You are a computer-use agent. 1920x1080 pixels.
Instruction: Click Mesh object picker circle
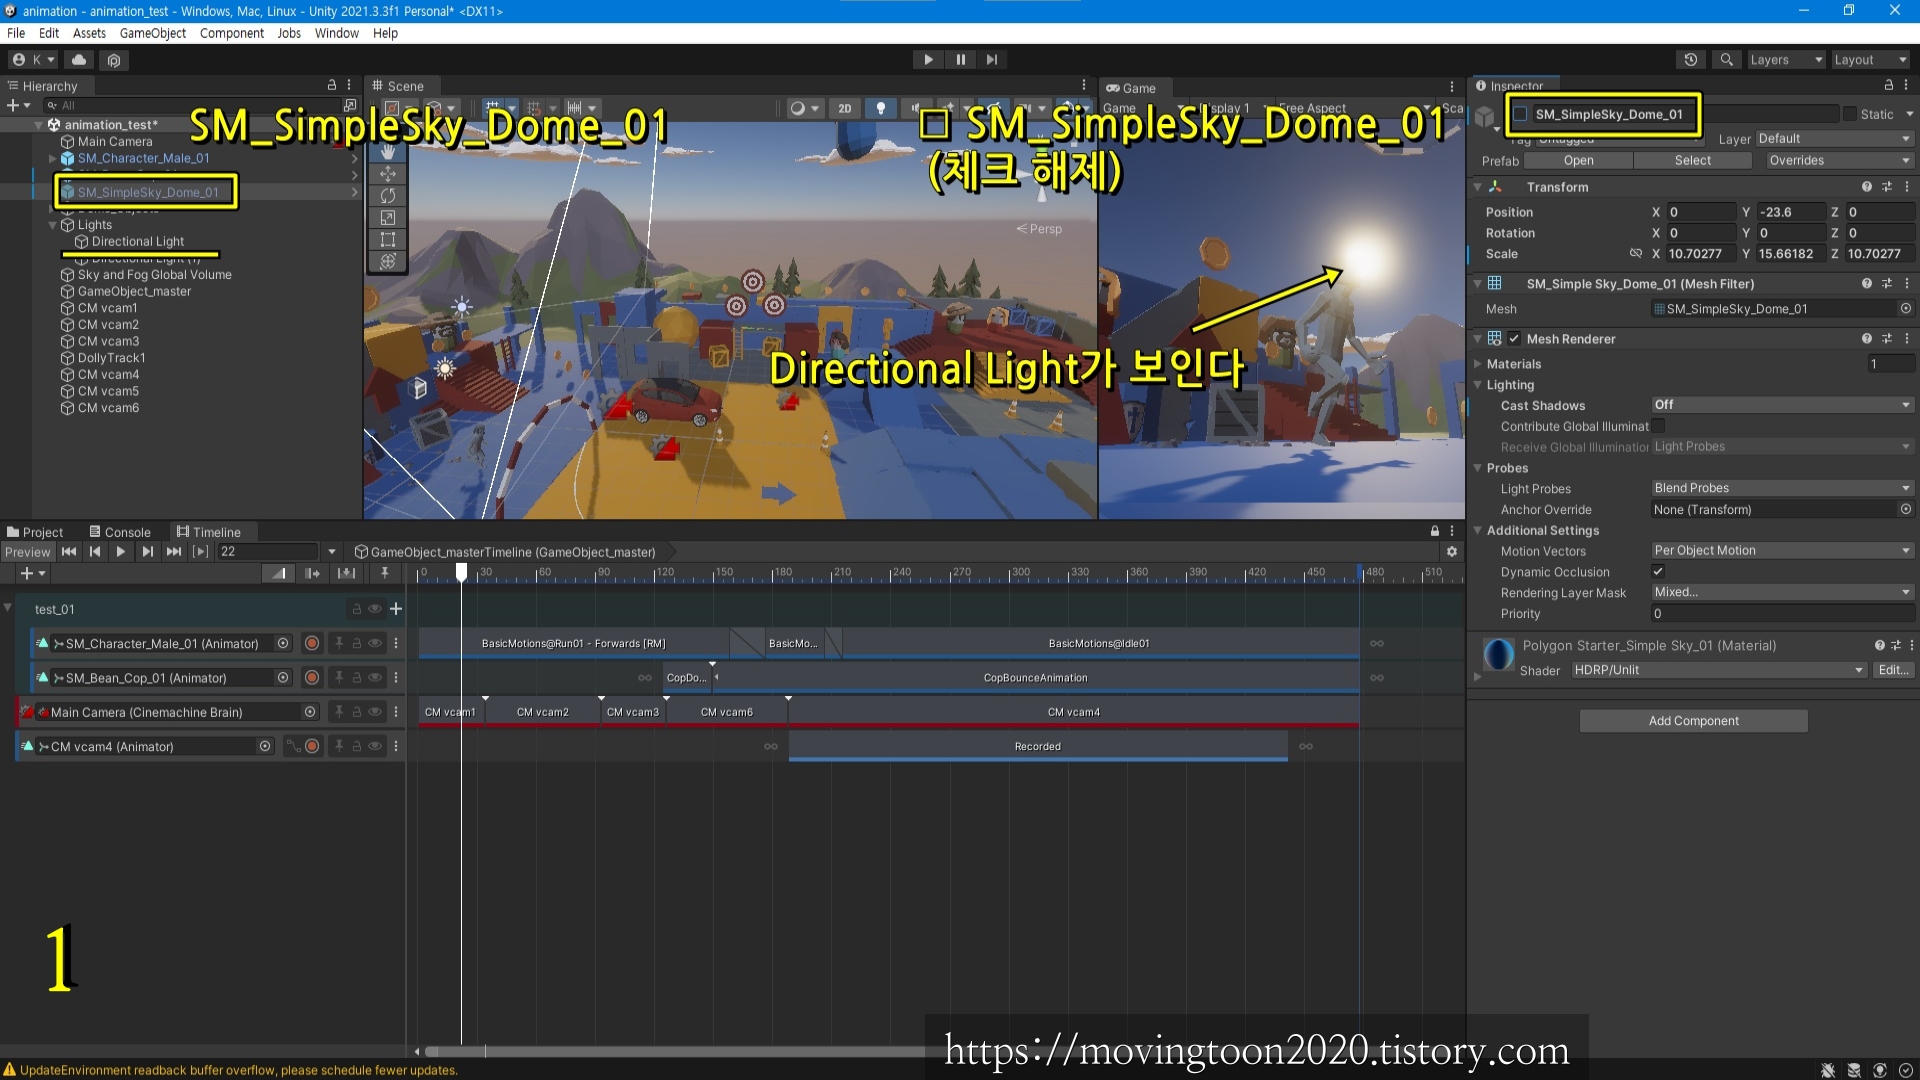1906,309
